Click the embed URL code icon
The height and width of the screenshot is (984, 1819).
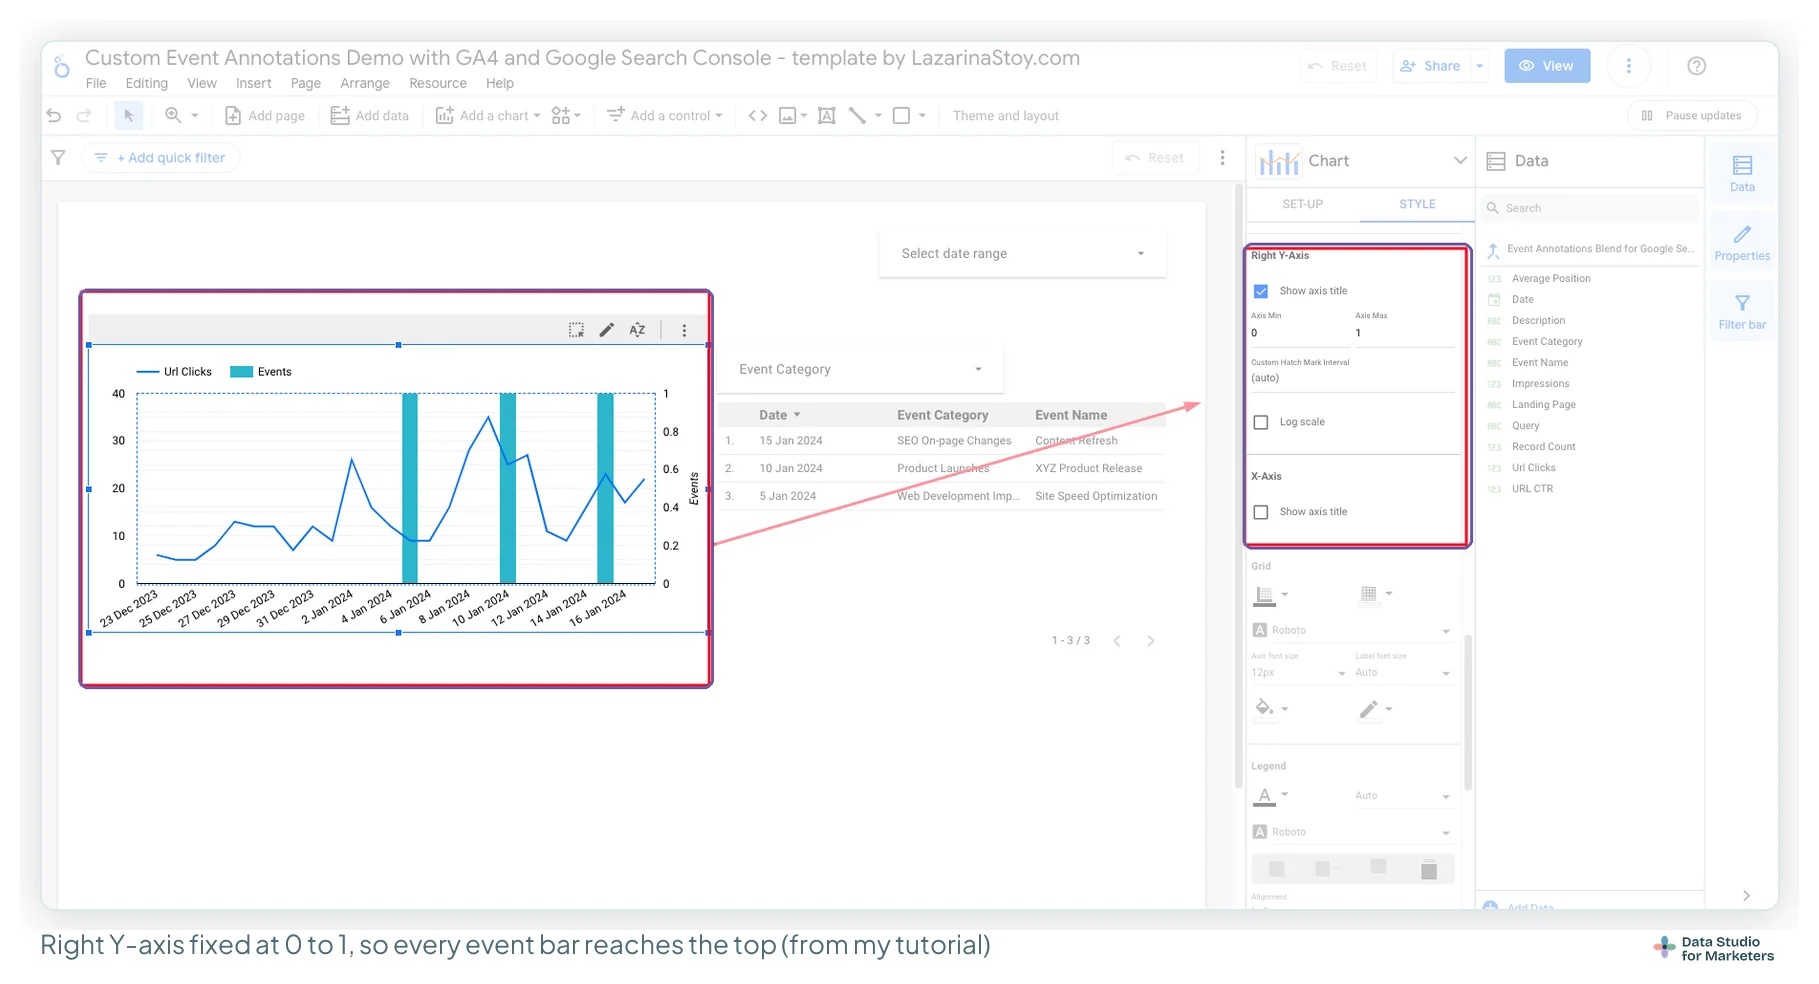click(758, 116)
